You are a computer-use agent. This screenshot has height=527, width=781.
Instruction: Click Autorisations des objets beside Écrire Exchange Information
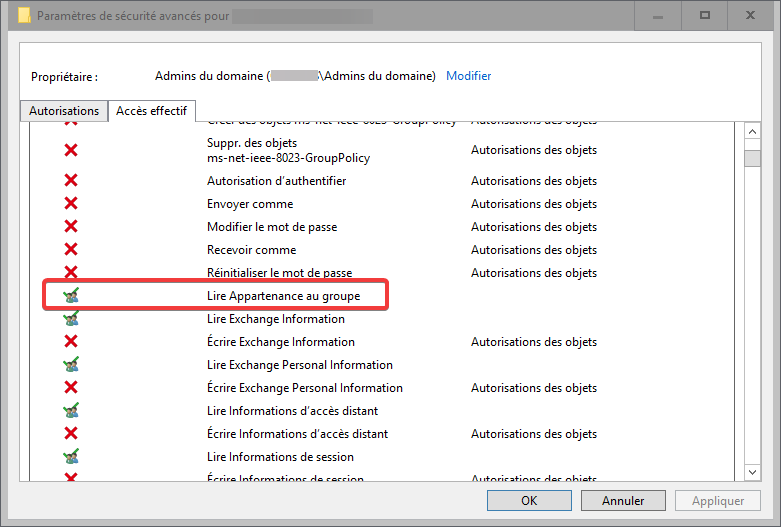click(533, 342)
